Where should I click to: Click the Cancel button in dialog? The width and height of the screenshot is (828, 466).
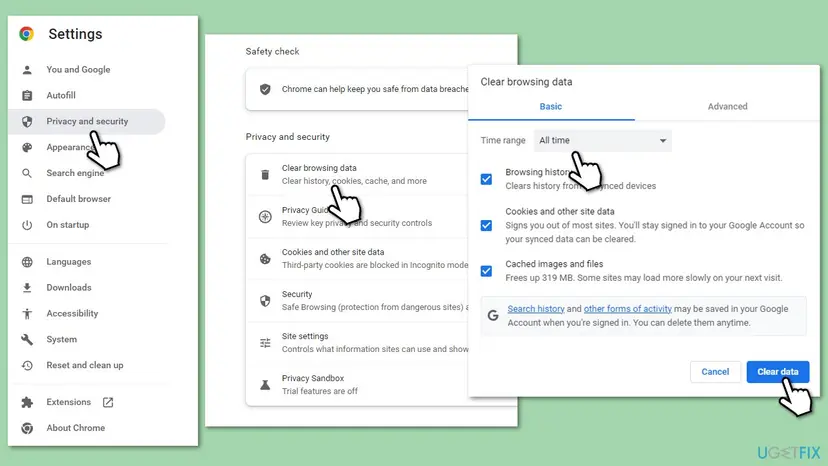click(715, 372)
